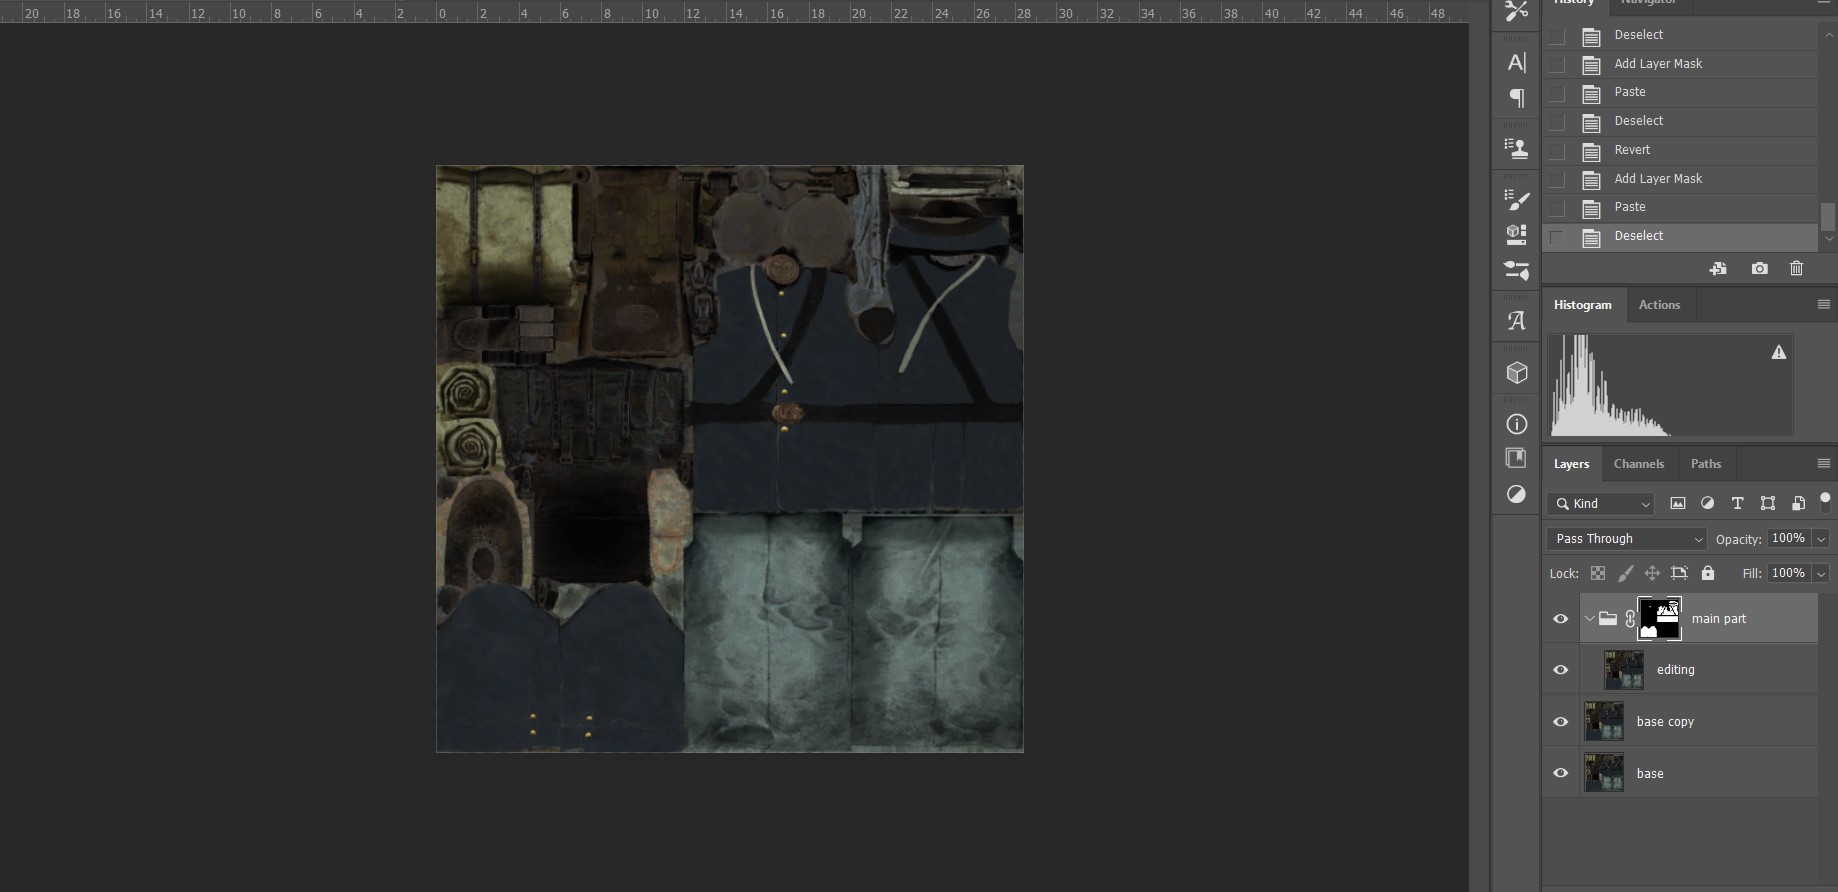Open the Paragraph panel icon
This screenshot has width=1838, height=892.
click(x=1516, y=98)
